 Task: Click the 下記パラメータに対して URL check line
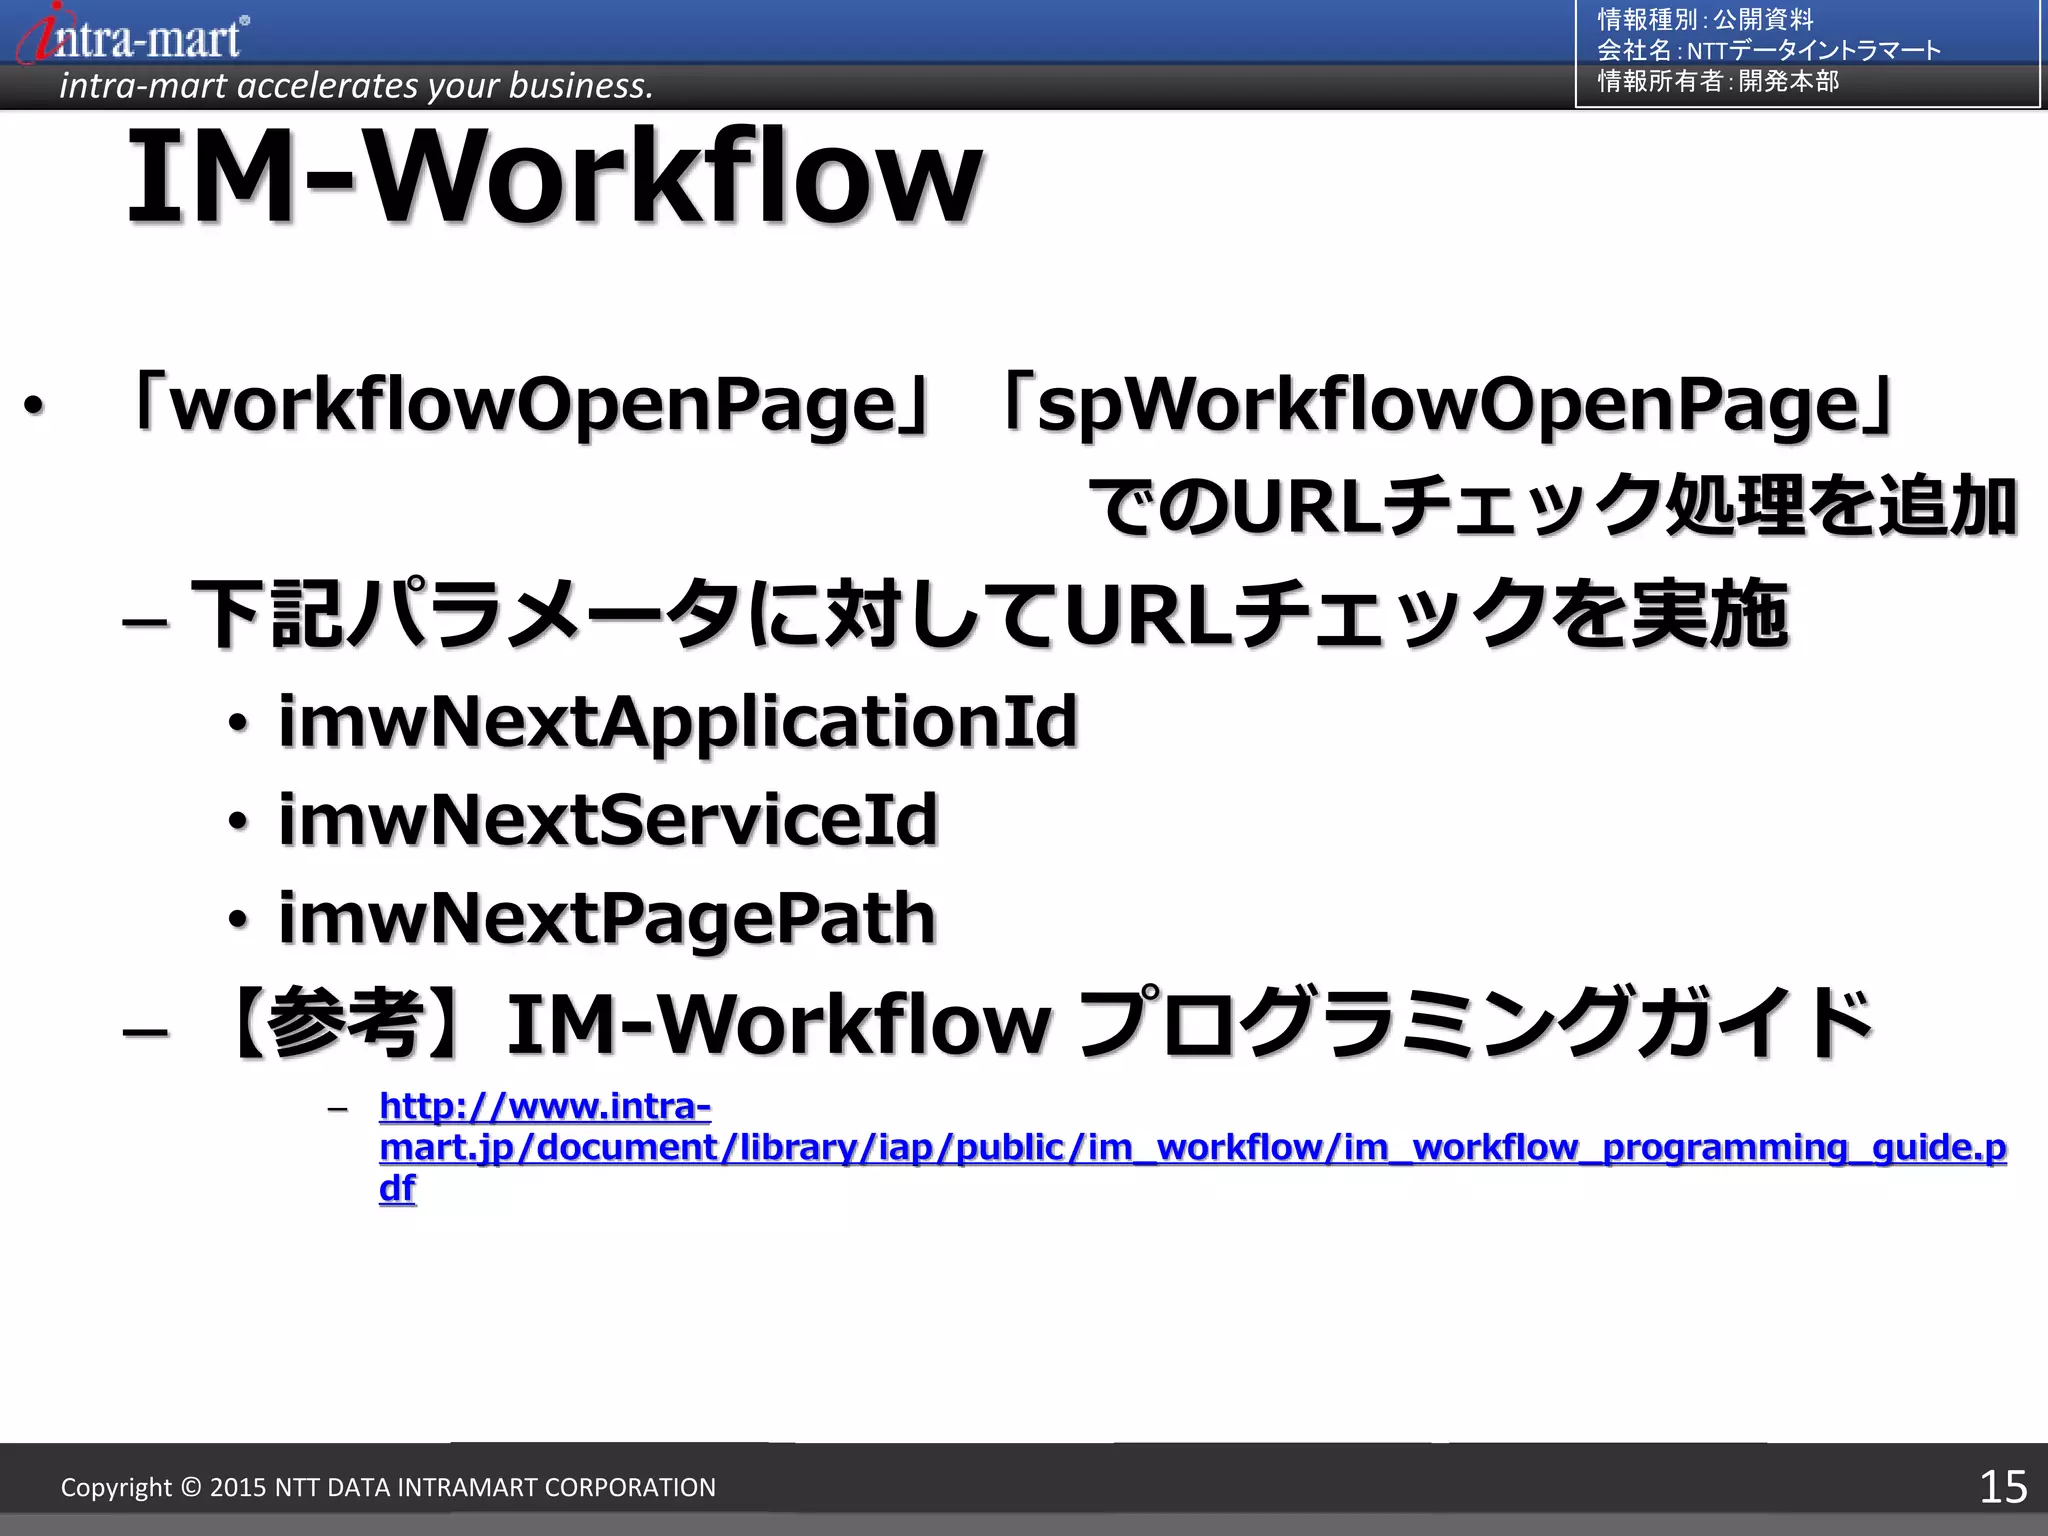(x=988, y=613)
